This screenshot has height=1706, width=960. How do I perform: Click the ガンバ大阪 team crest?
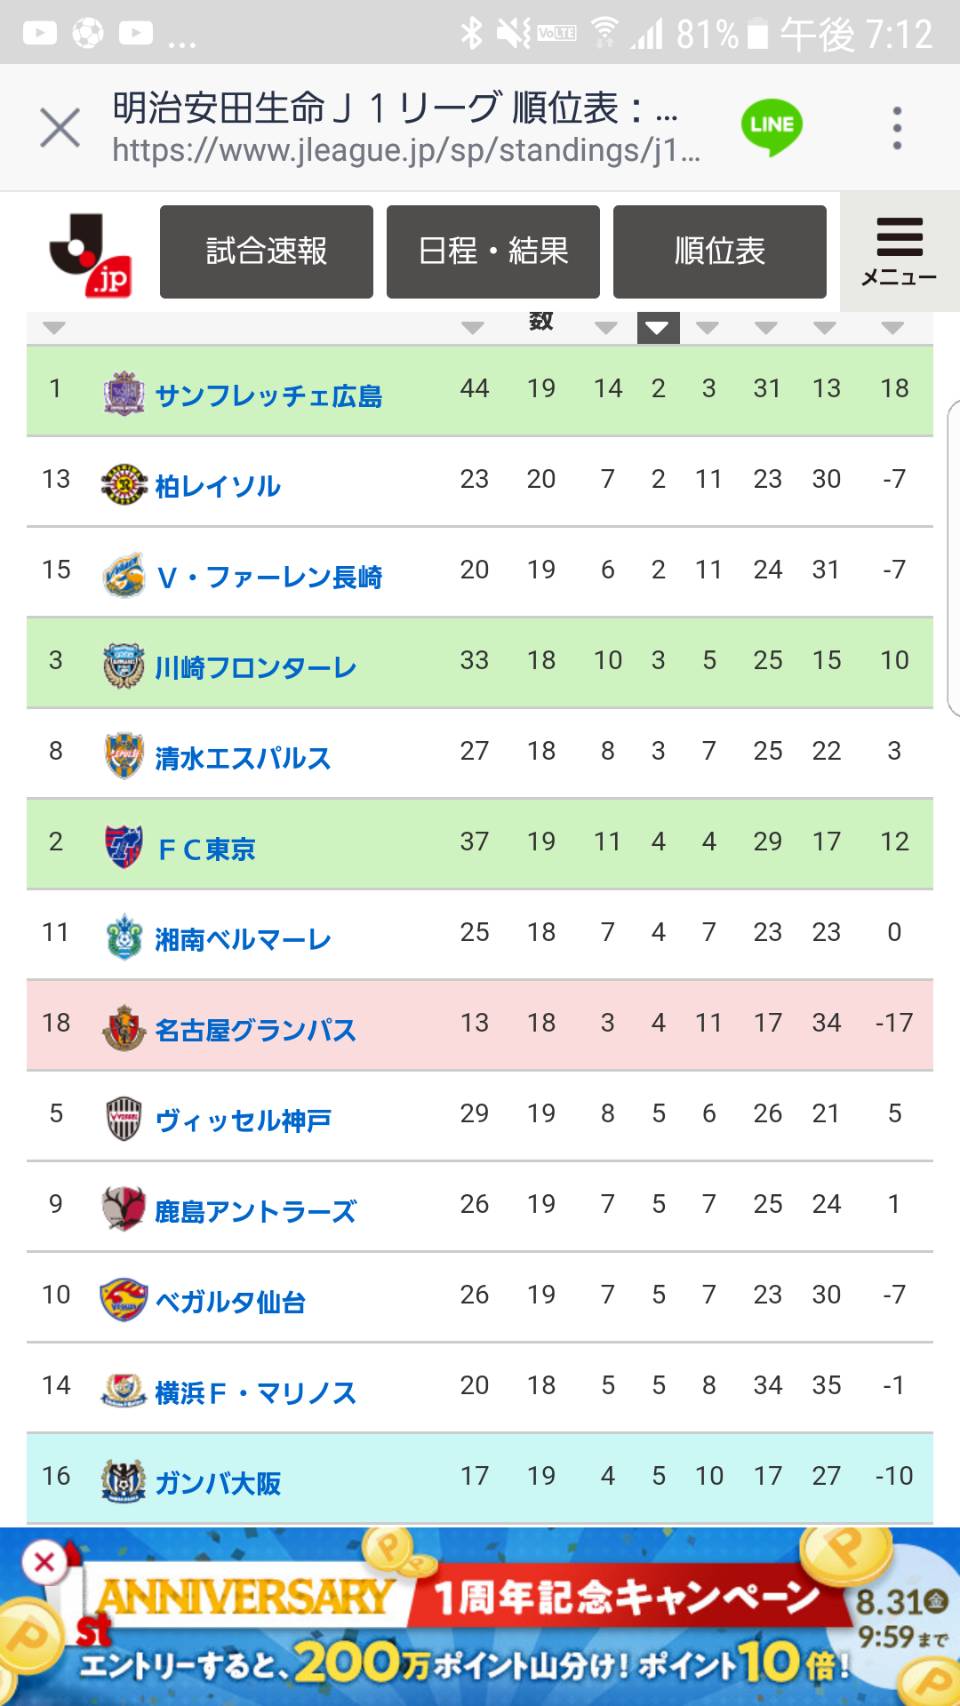pyautogui.click(x=124, y=1481)
